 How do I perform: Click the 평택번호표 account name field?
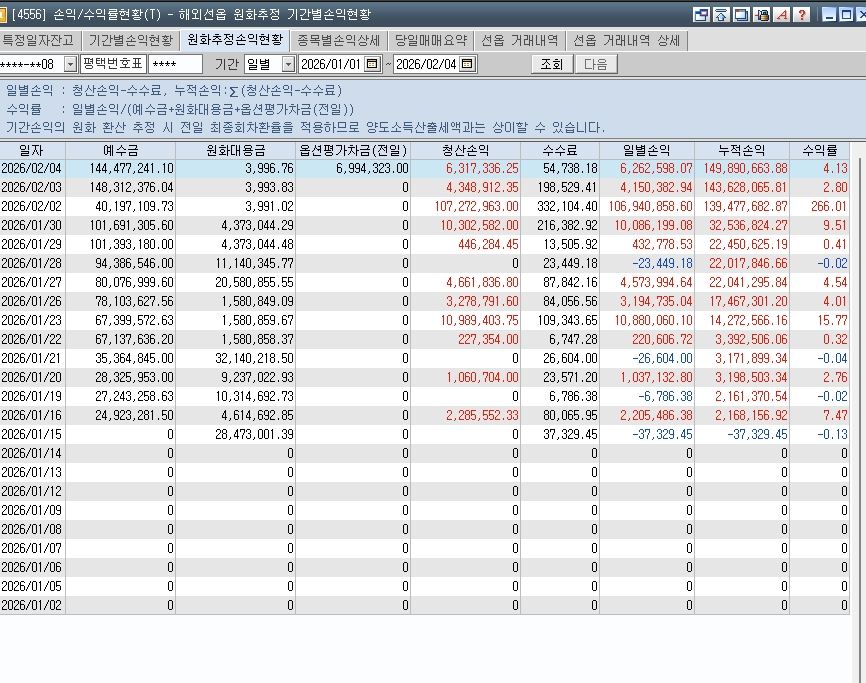pos(113,64)
